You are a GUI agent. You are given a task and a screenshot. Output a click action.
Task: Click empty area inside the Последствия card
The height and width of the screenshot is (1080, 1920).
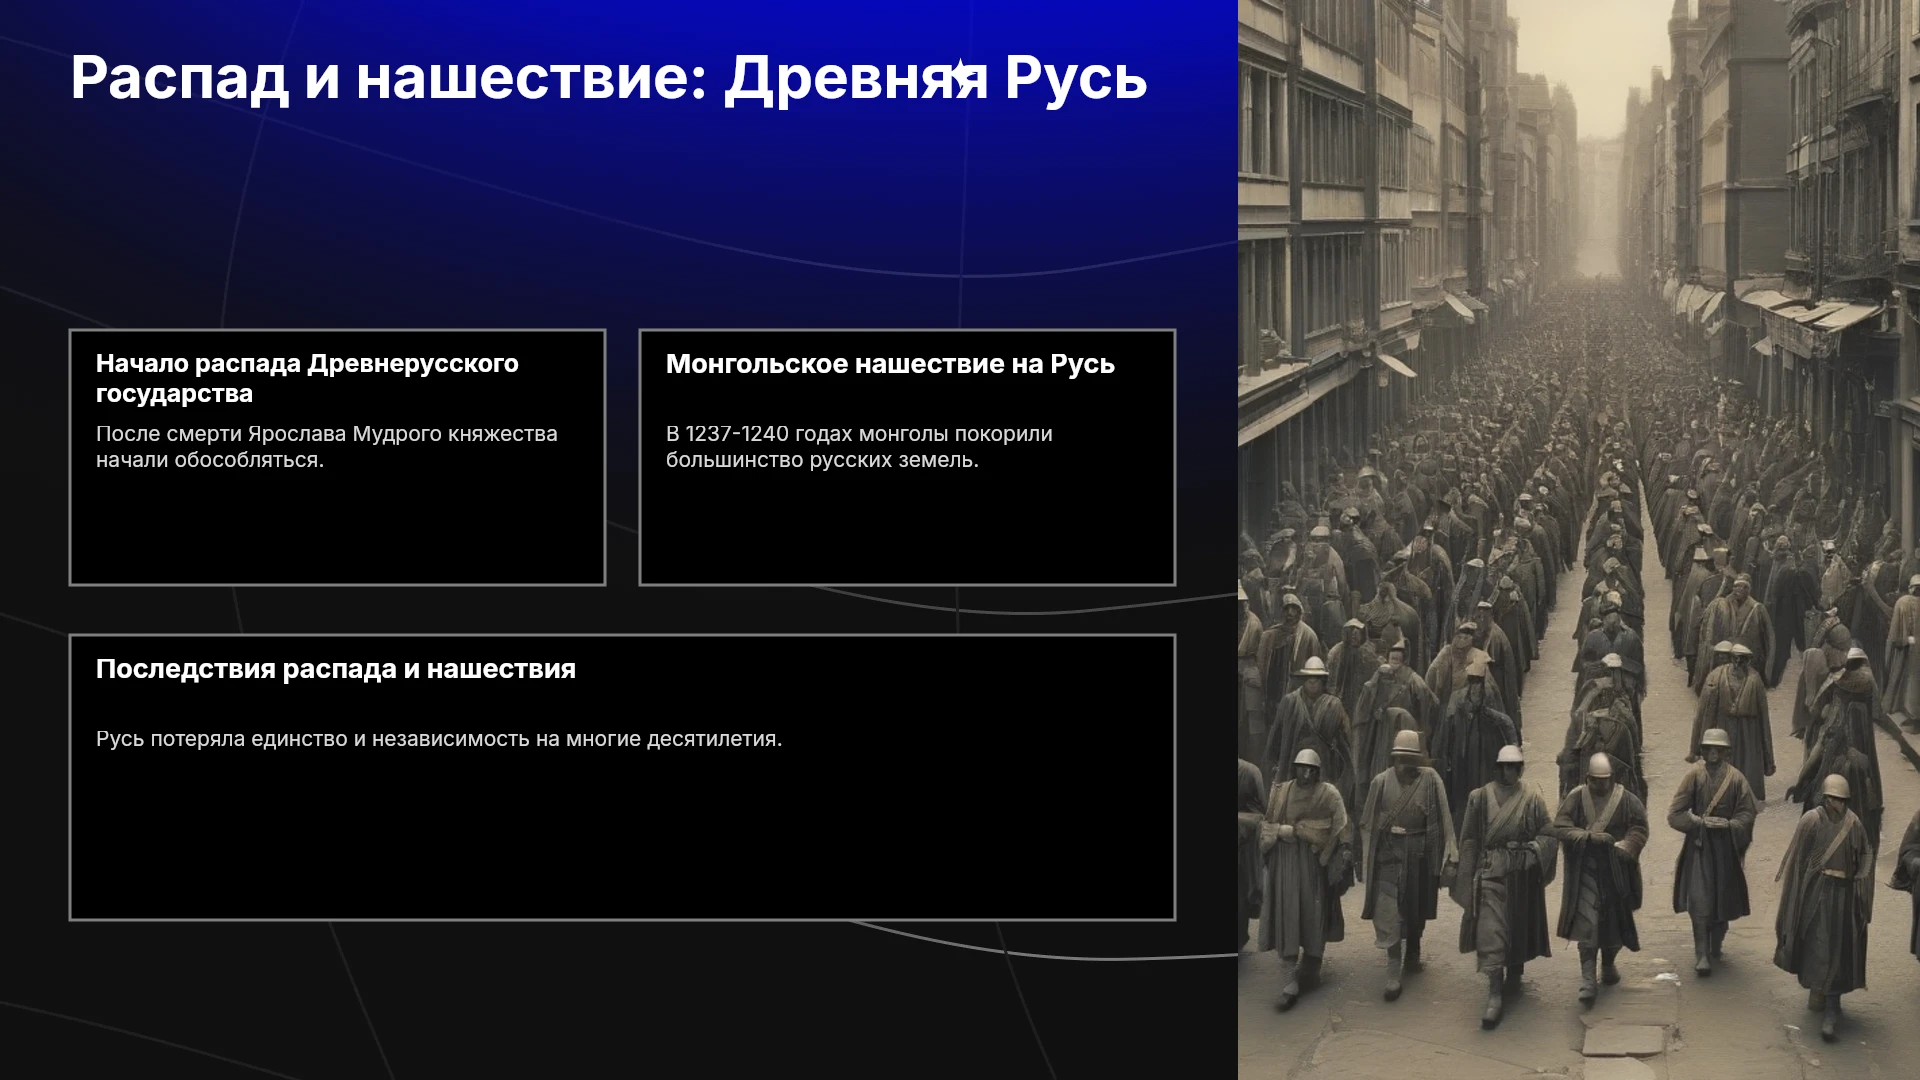click(x=622, y=840)
